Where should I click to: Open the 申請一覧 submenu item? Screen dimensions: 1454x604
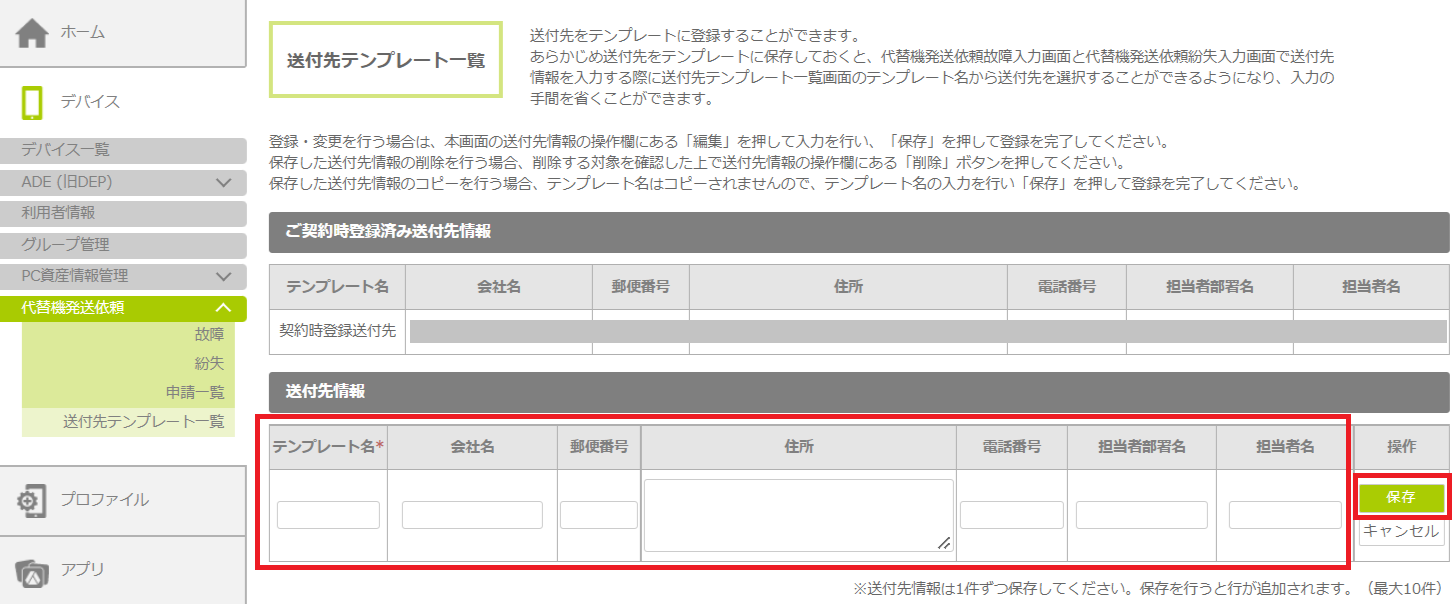click(195, 393)
